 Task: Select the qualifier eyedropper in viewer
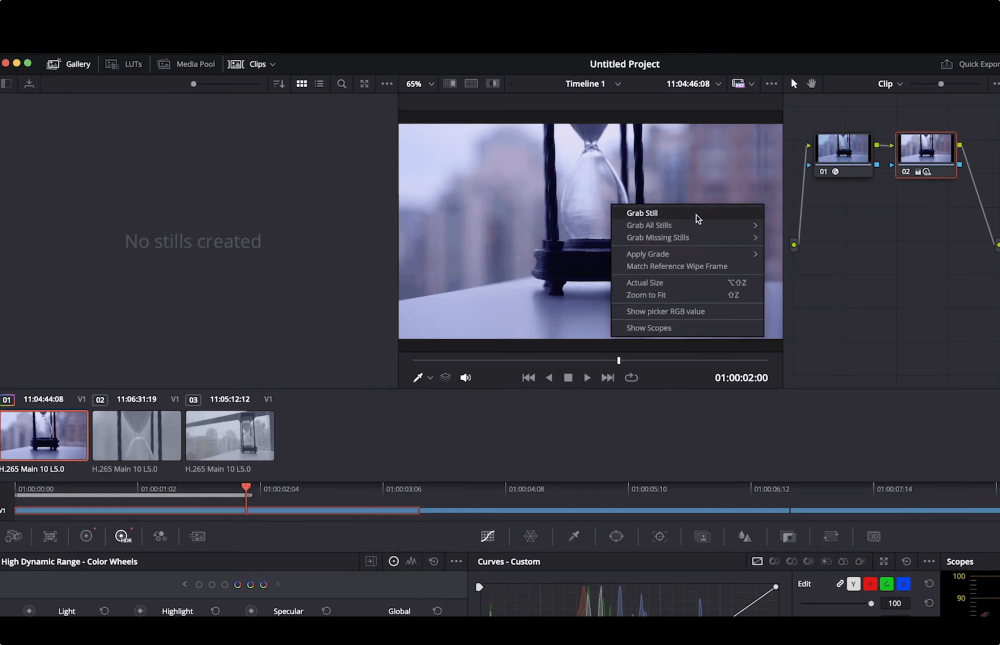pos(418,378)
